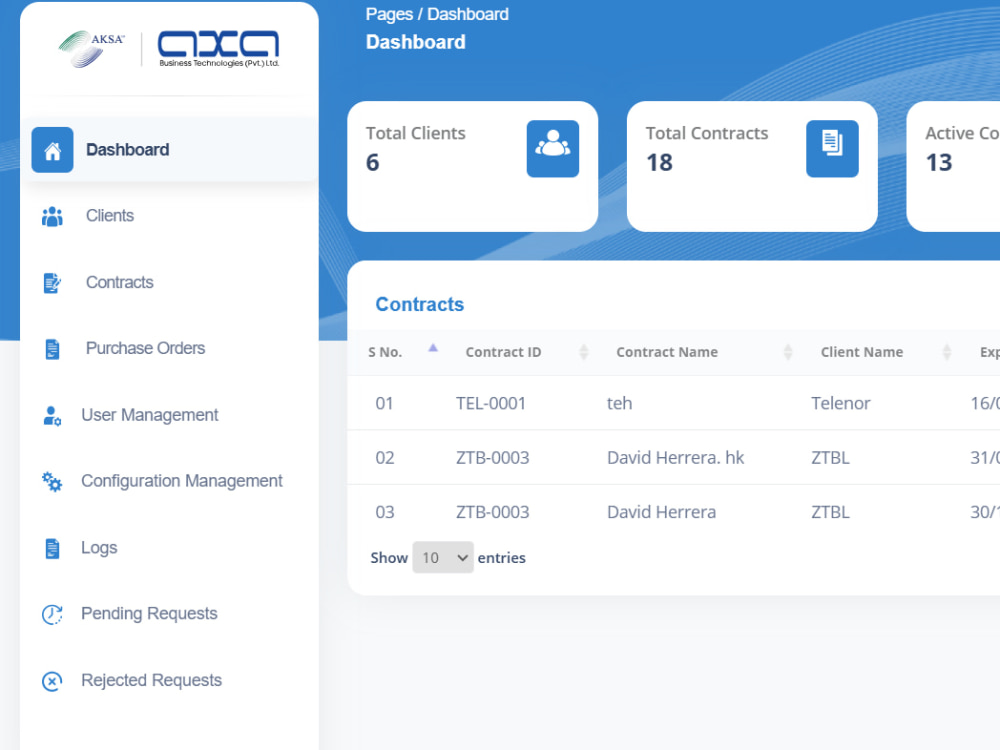This screenshot has height=750, width=1000.
Task: Click ZTB-0003 in row 02
Action: [492, 457]
